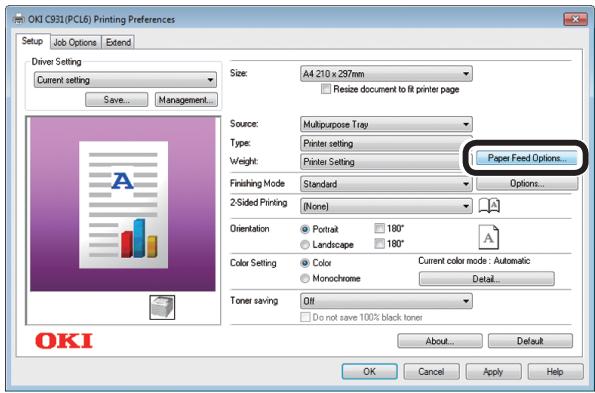
Task: Open the Extend tab
Action: pyautogui.click(x=118, y=42)
